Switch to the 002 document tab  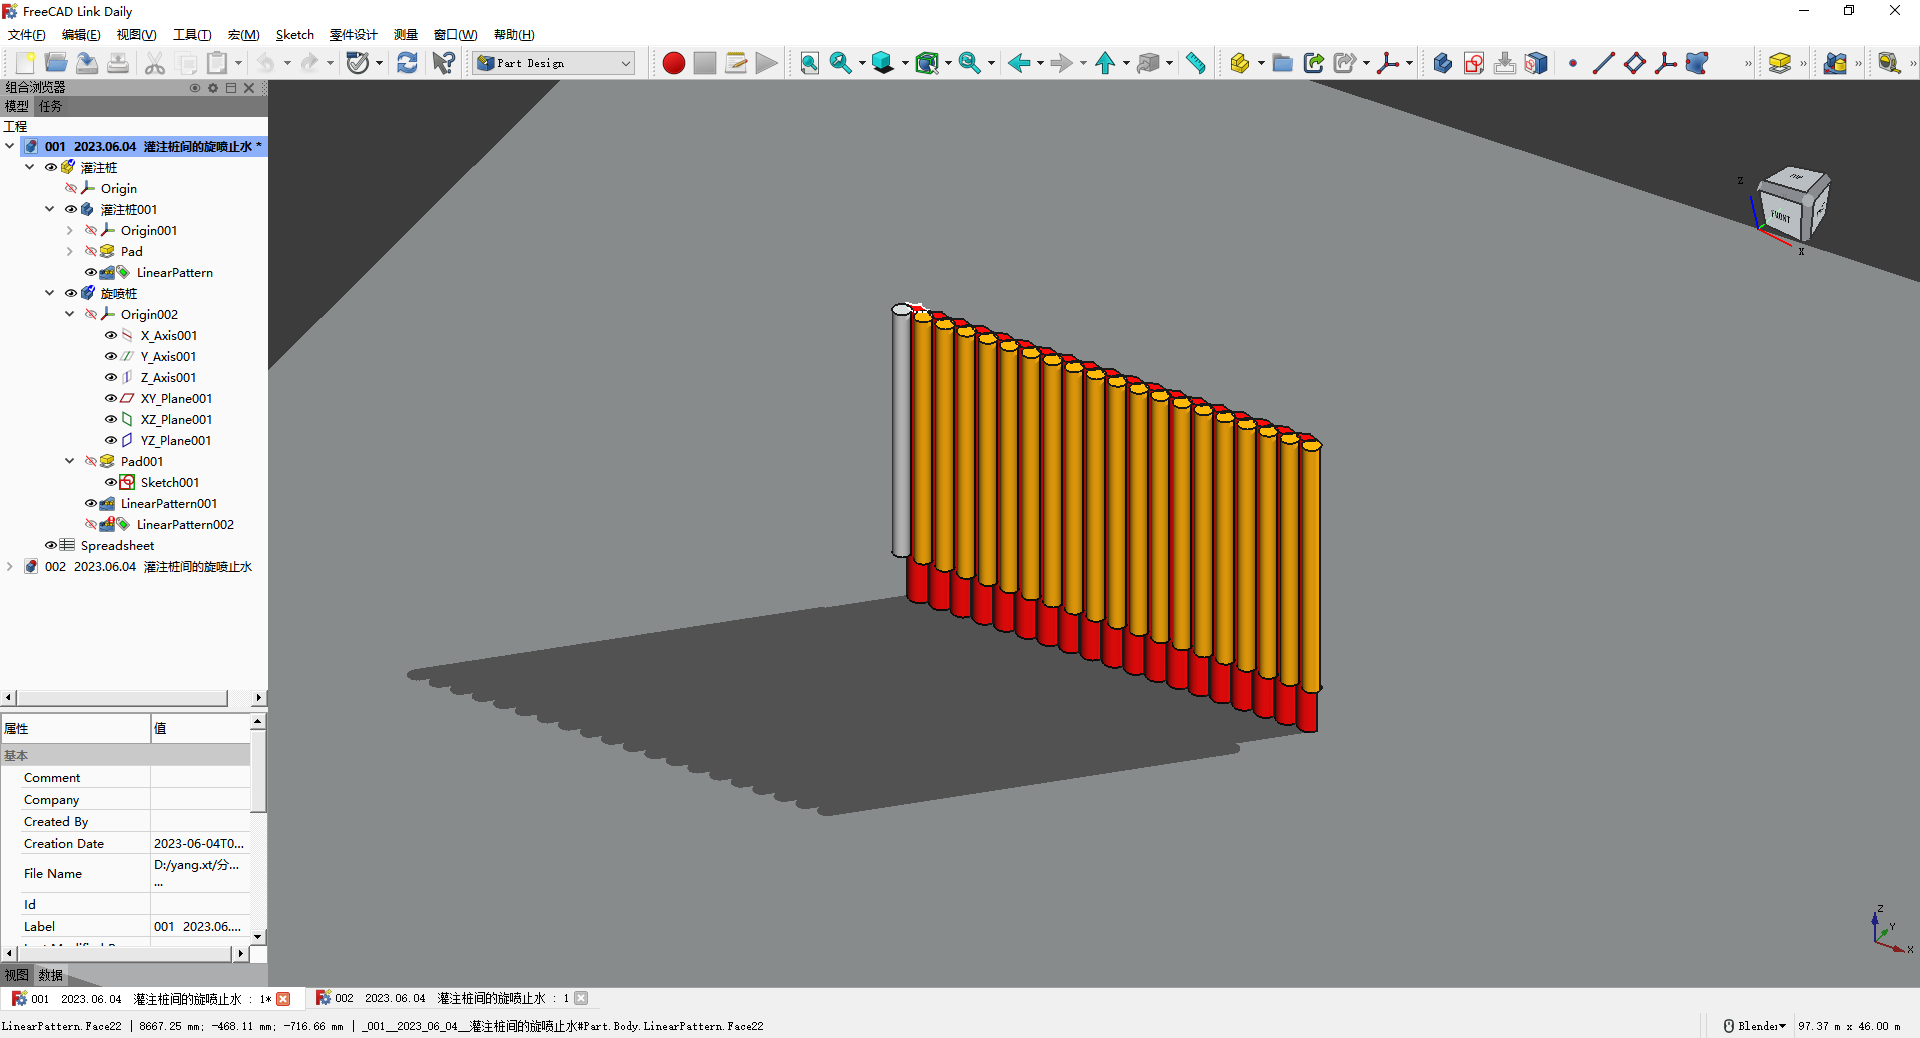[440, 998]
